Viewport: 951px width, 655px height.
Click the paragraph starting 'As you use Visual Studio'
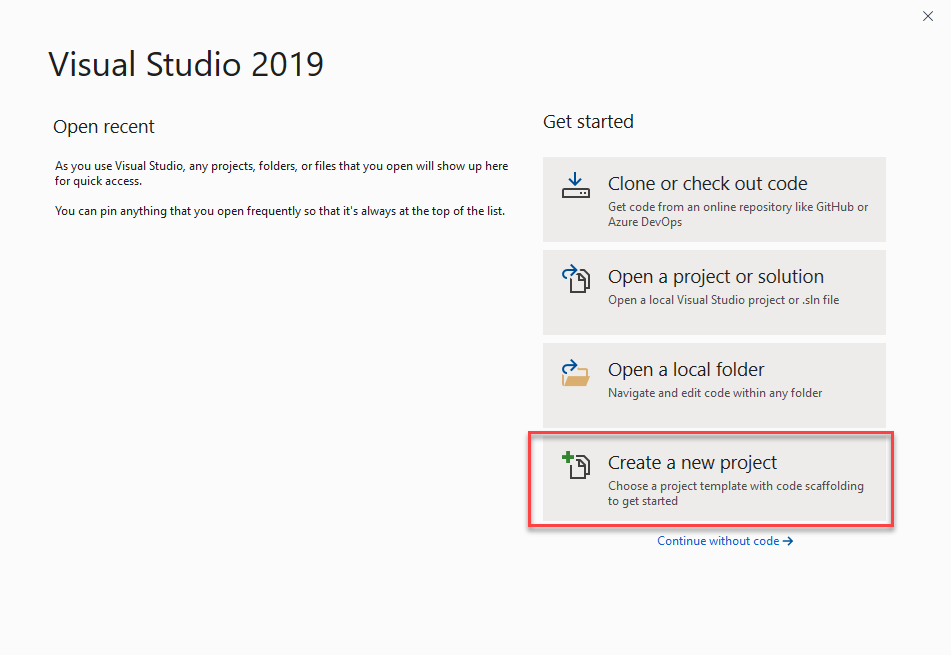tap(281, 173)
